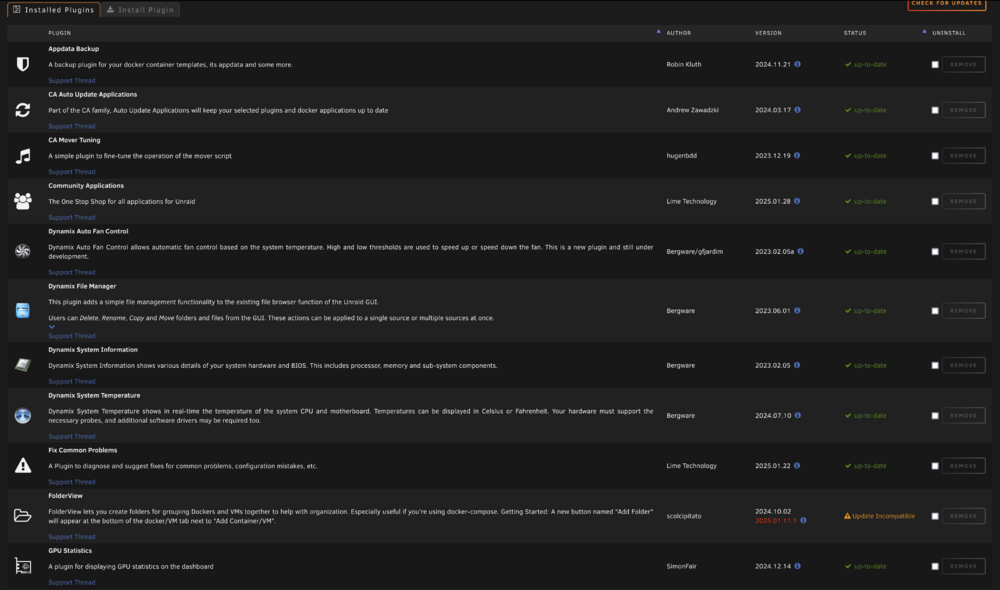
Task: Open the Install Plugin tab
Action: coord(140,10)
